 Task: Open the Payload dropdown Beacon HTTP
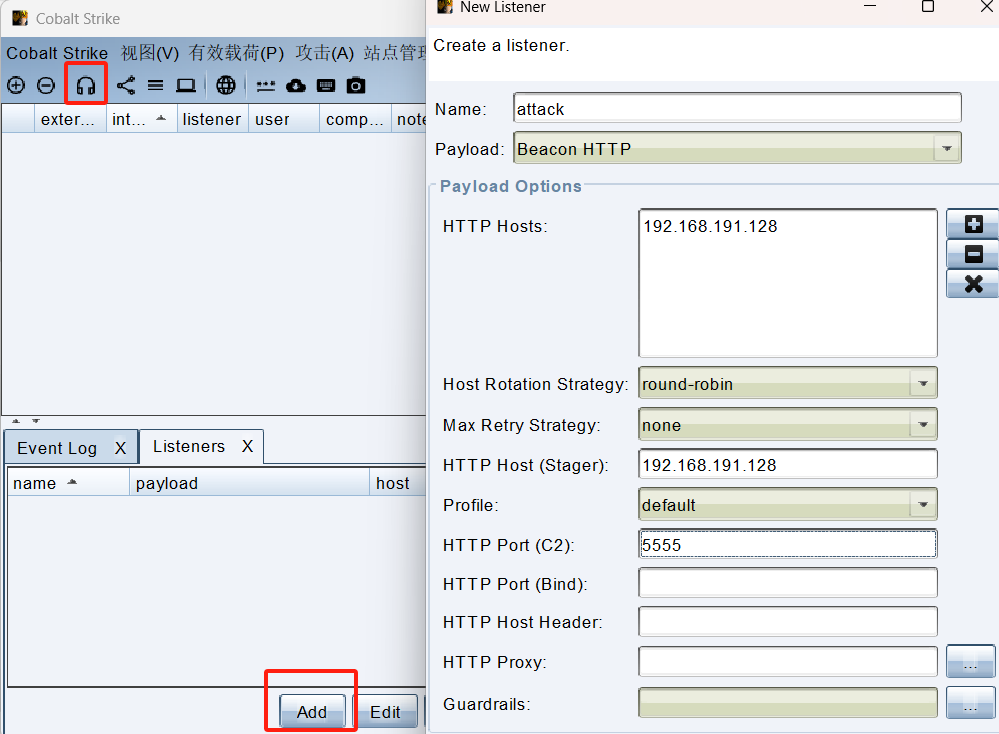pos(737,148)
